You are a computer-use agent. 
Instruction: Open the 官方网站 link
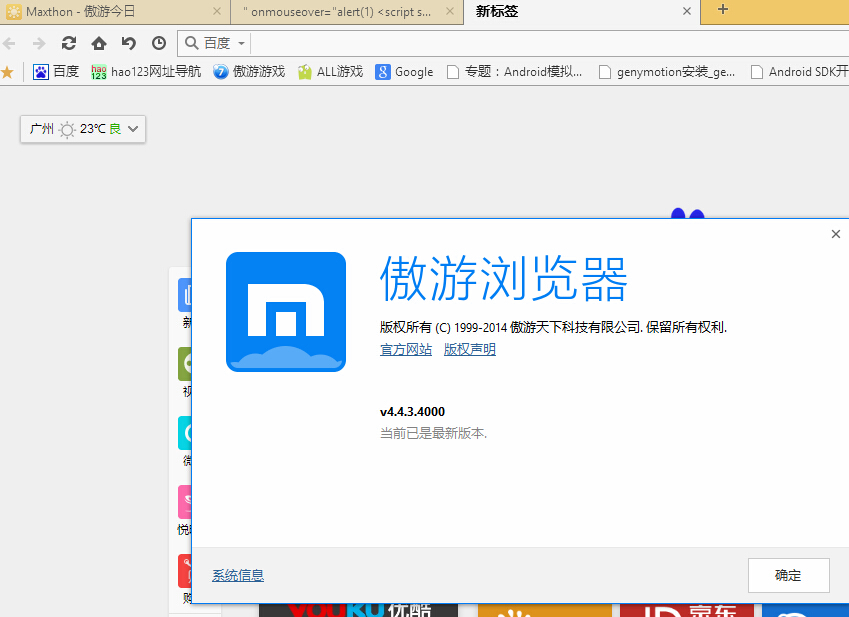[406, 350]
